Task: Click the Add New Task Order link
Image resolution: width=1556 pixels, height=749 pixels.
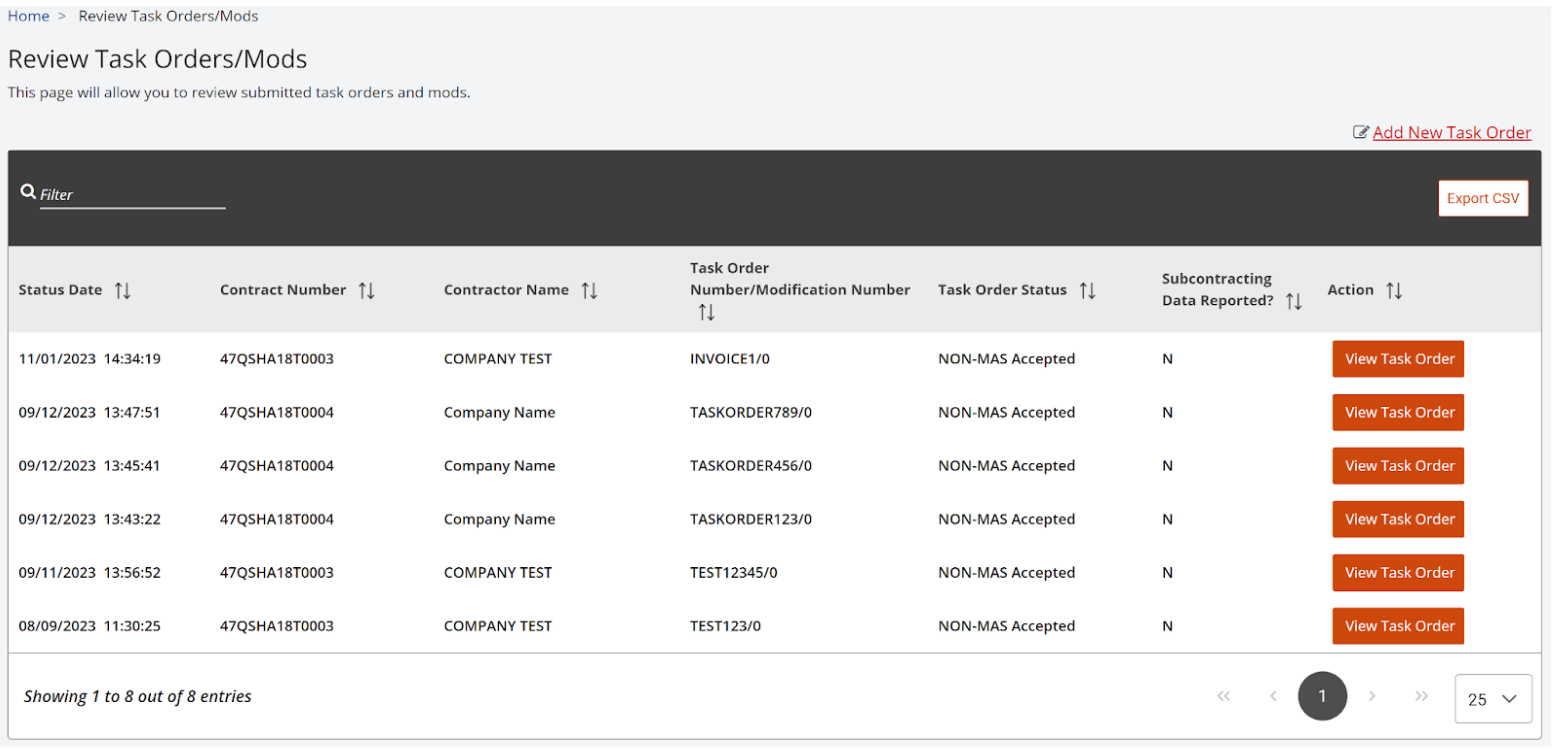Action: tap(1451, 132)
